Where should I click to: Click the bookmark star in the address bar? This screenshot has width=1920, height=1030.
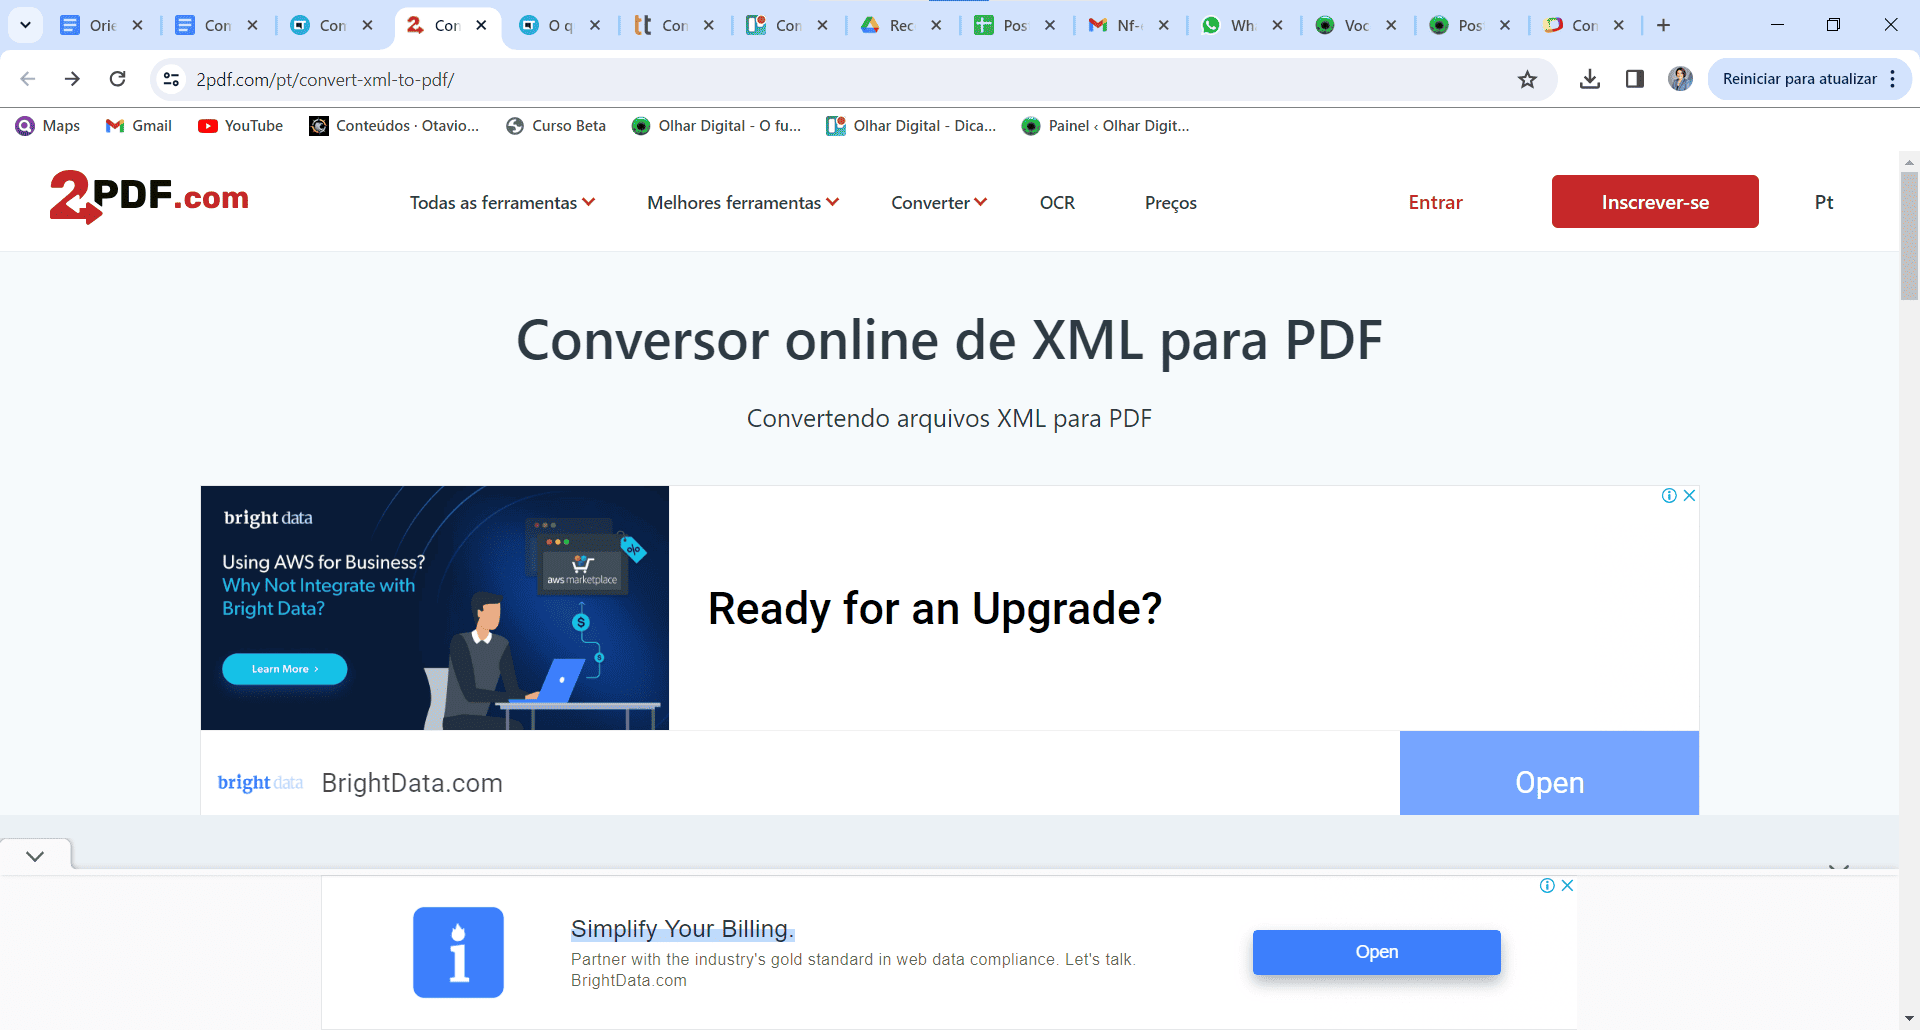(x=1527, y=79)
